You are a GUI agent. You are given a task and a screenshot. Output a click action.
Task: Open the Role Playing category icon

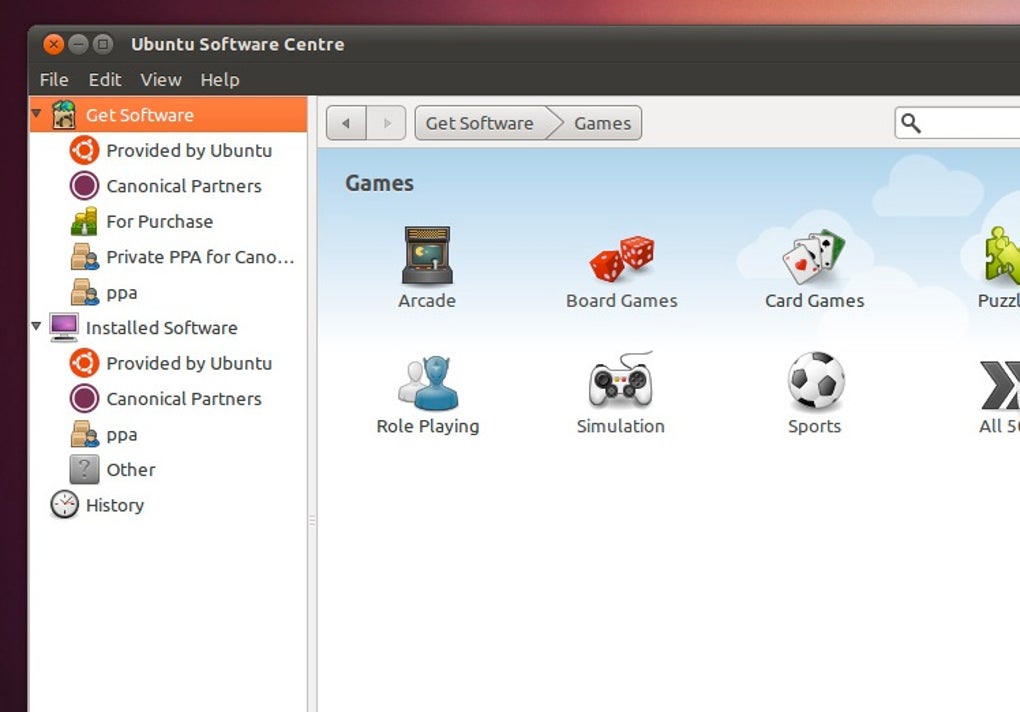(428, 382)
